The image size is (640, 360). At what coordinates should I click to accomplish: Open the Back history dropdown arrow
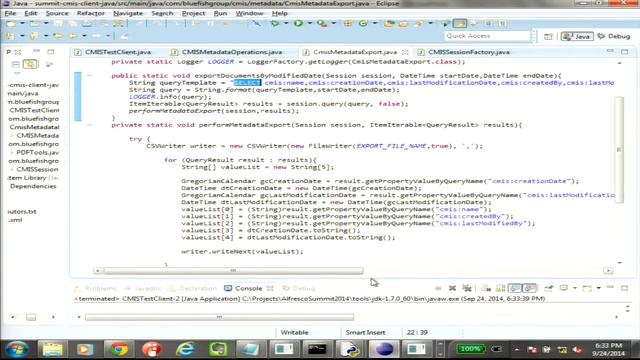click(x=84, y=36)
